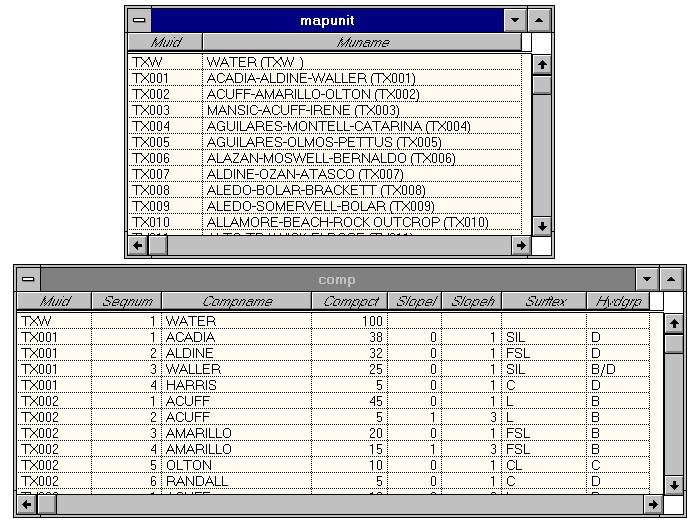
Task: Select the ALEDO-BOLAR-BRACKETT (TX008) row
Action: (315, 190)
